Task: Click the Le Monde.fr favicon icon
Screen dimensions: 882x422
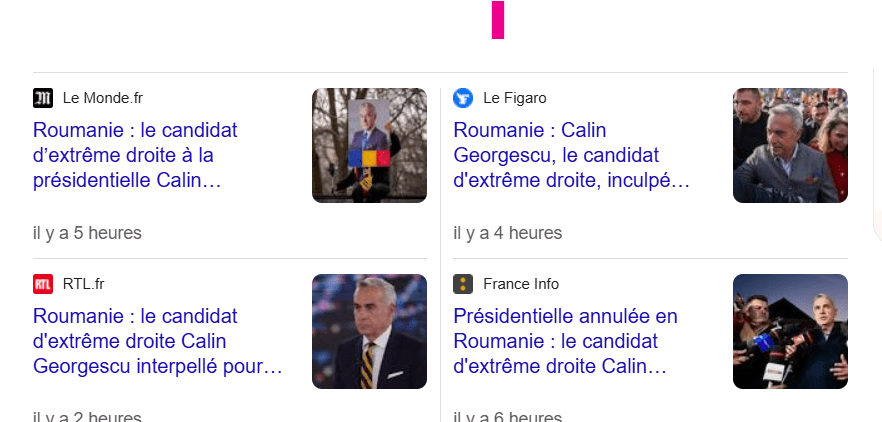Action: tap(43, 98)
